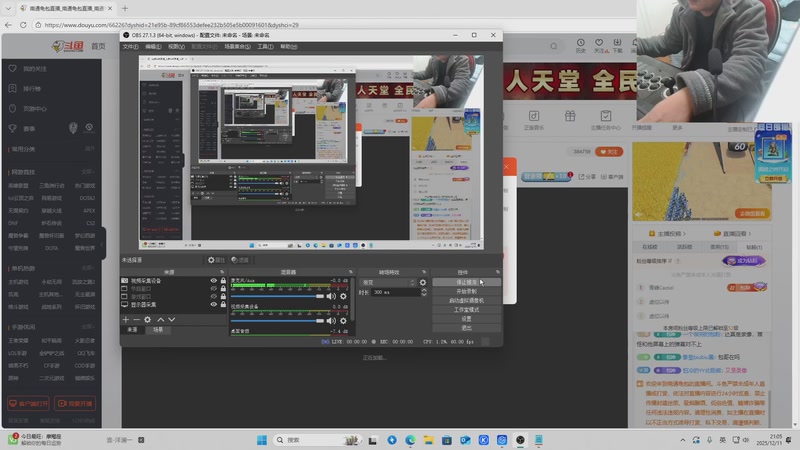
Task: Toggle lock on second source row
Action: 223,289
